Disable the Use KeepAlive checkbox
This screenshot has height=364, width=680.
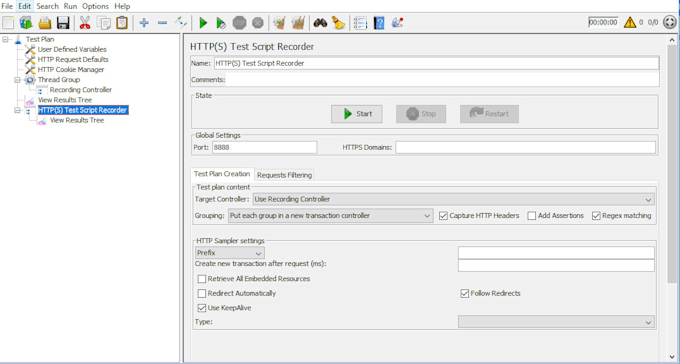point(202,308)
